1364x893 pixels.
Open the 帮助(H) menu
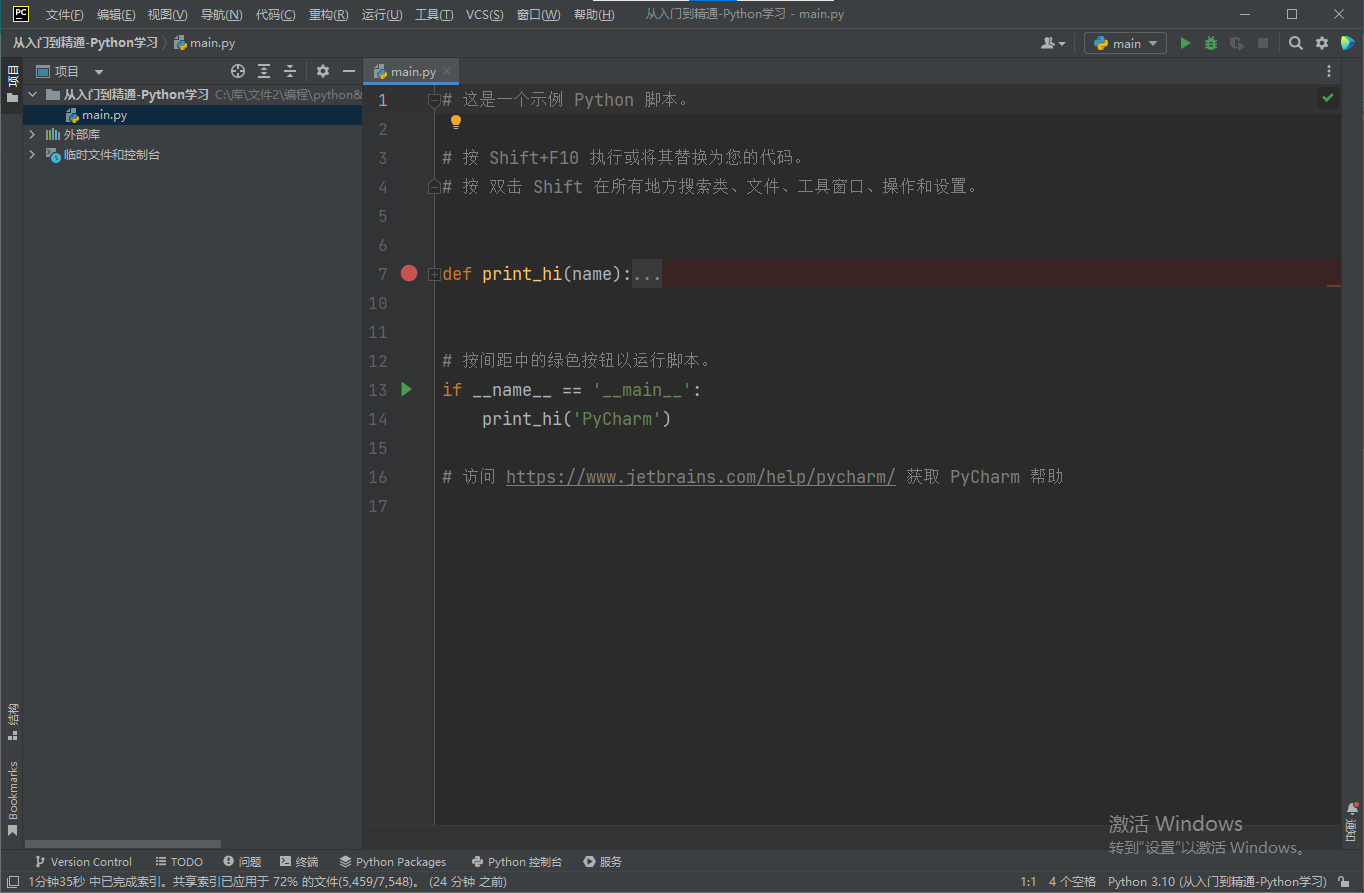point(594,14)
